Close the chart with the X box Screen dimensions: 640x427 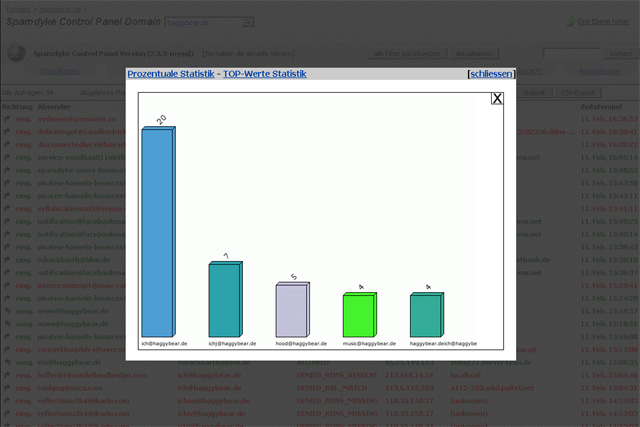tap(497, 98)
